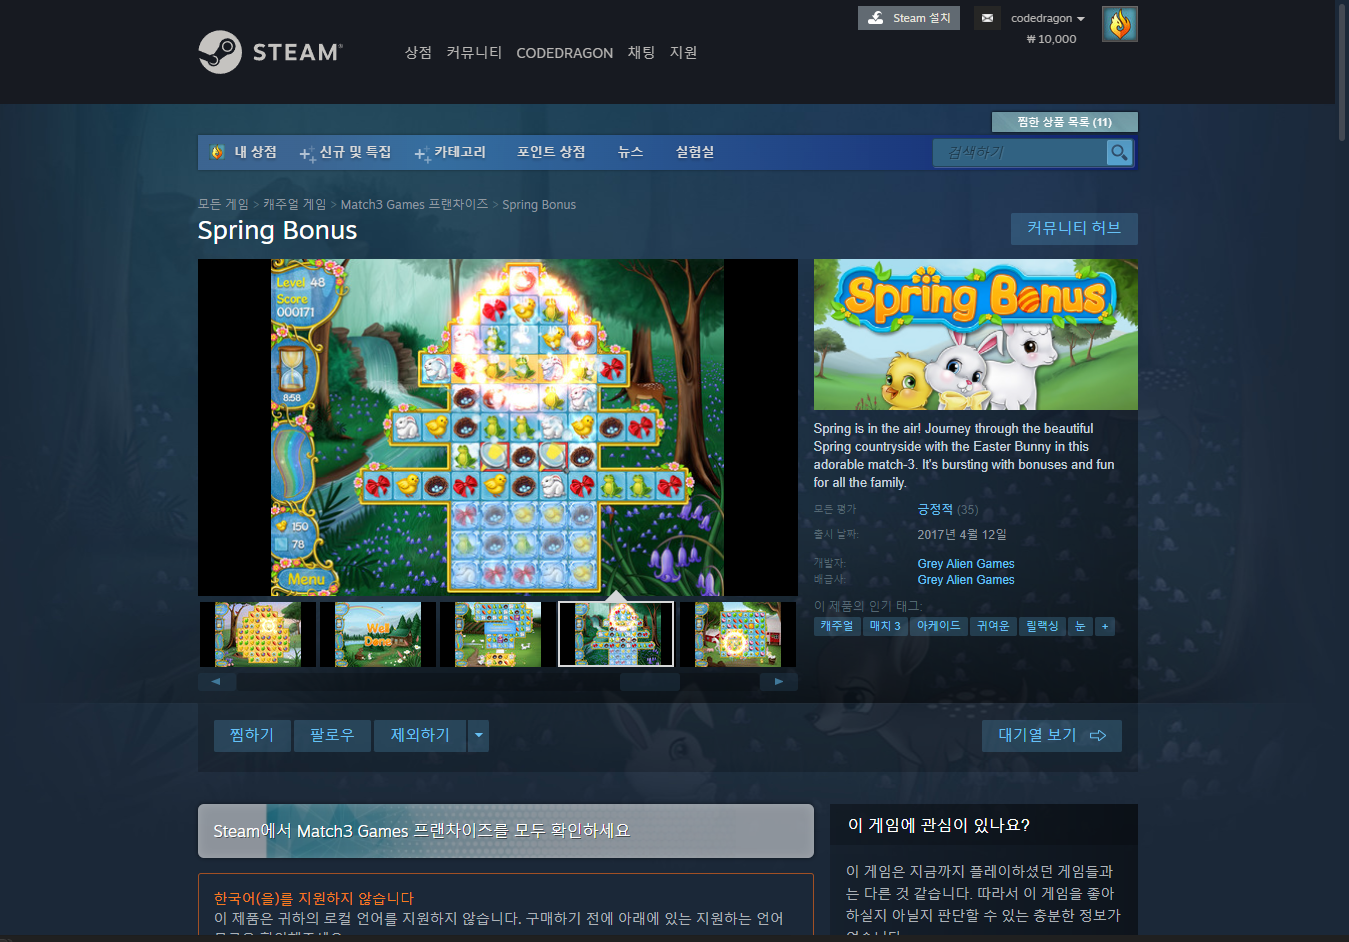Click the 'Spring Bonus' breadcrumb link
The width and height of the screenshot is (1349, 942).
click(x=539, y=204)
